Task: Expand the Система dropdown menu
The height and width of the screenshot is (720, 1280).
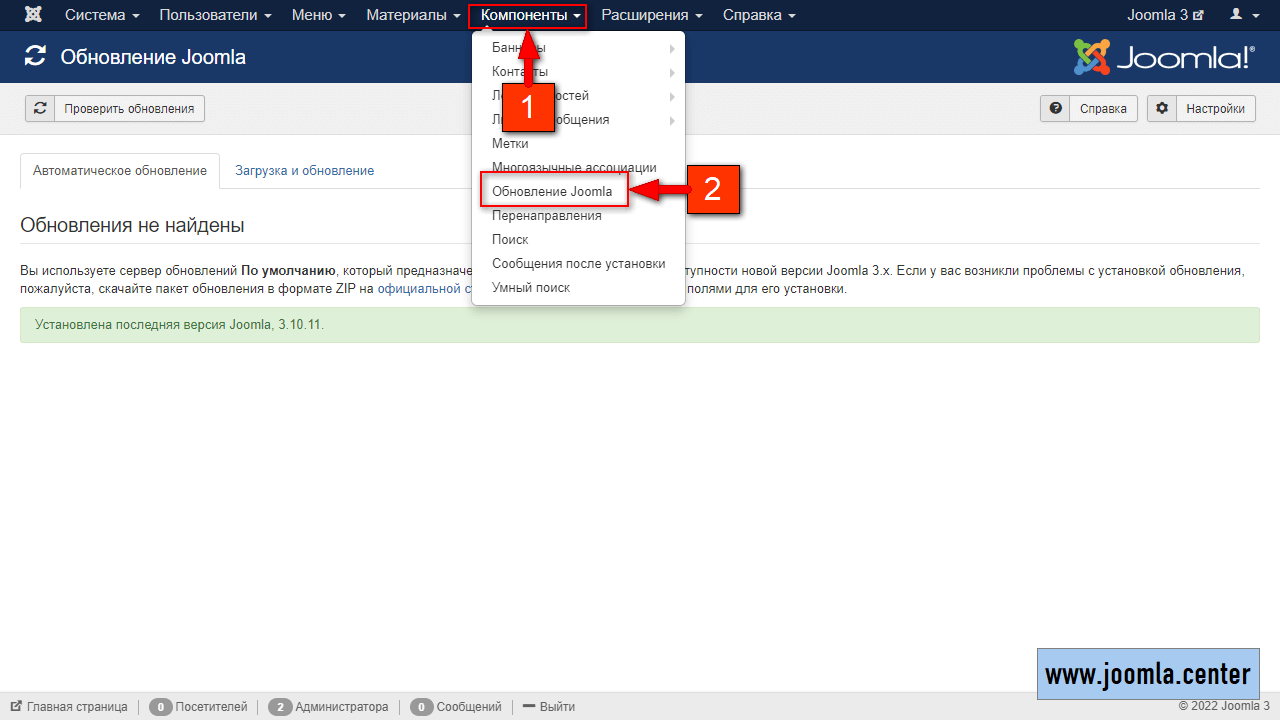Action: [x=102, y=15]
